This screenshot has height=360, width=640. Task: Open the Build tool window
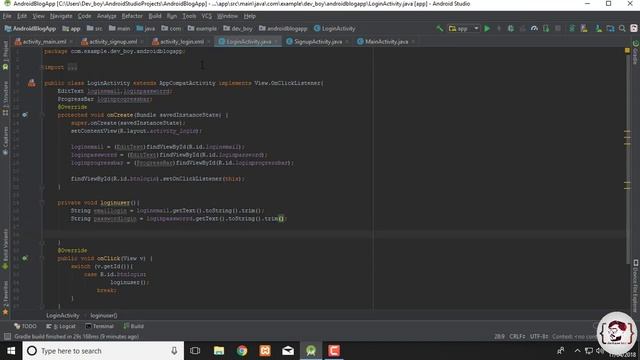click(x=133, y=326)
